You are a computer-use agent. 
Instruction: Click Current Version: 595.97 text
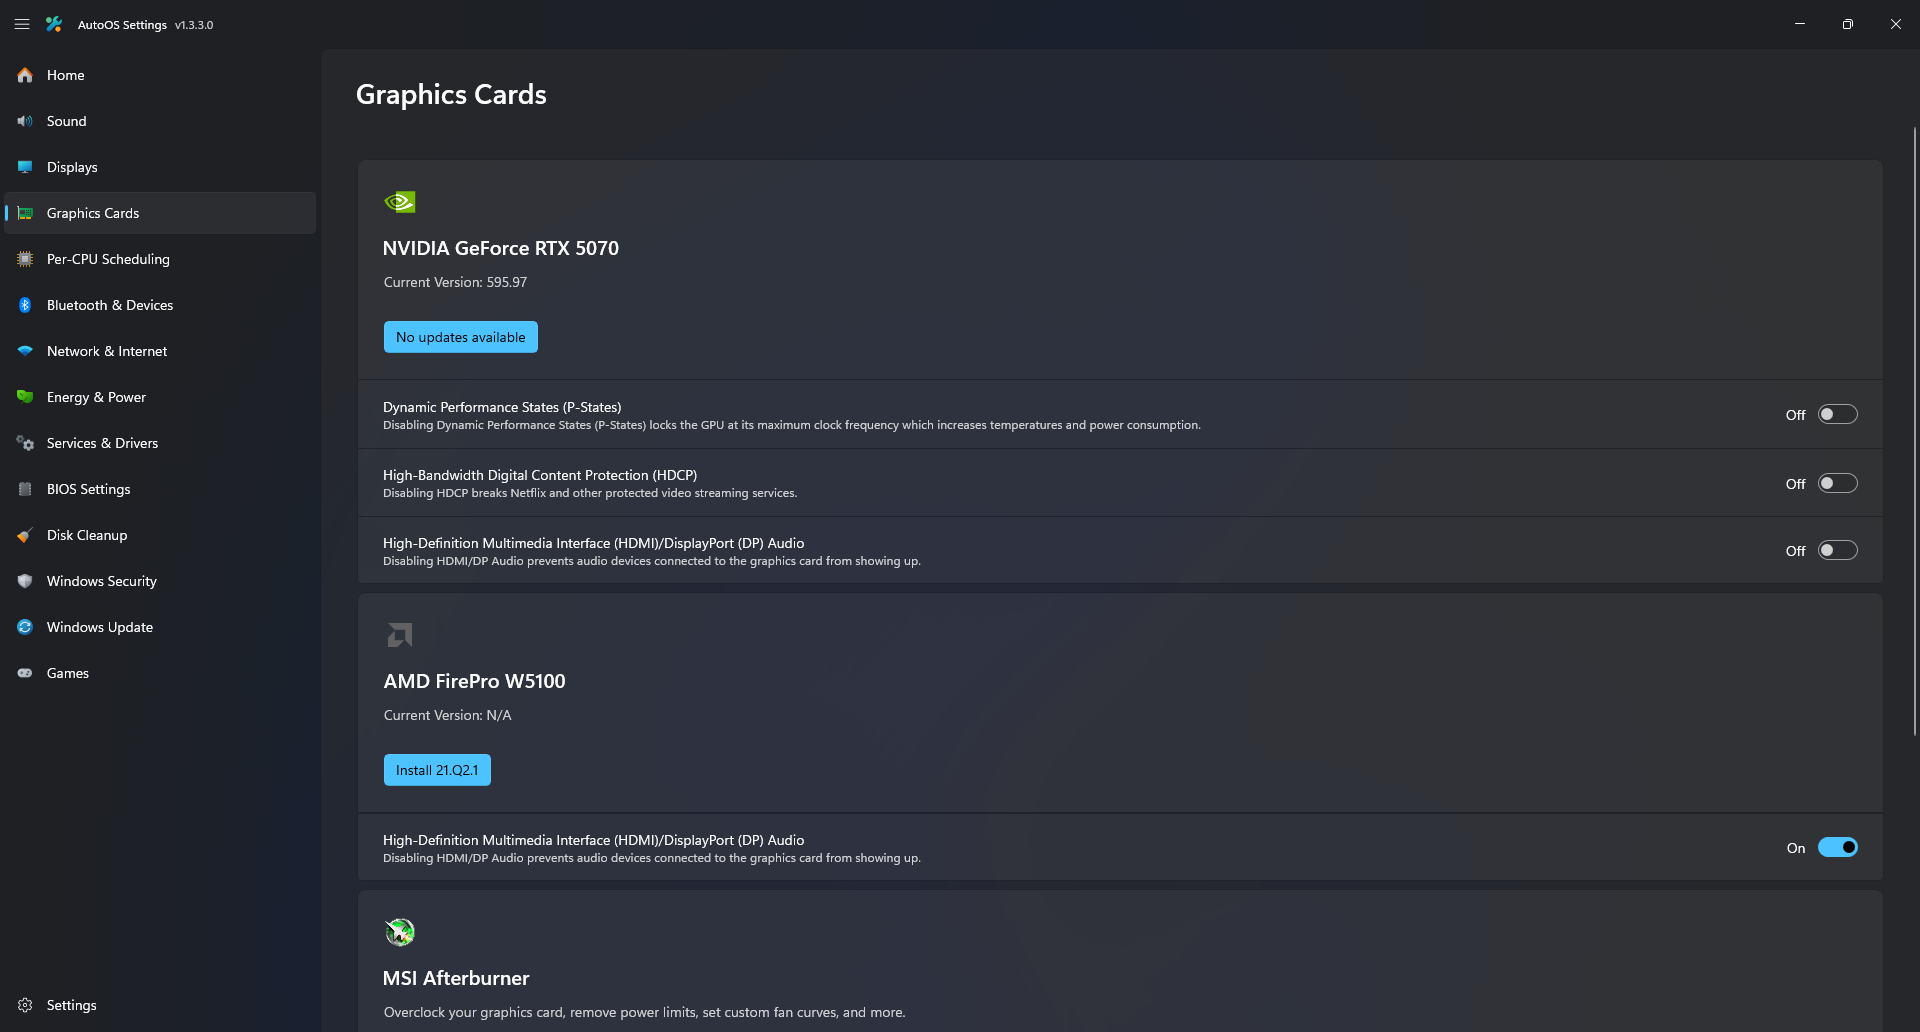(x=455, y=282)
